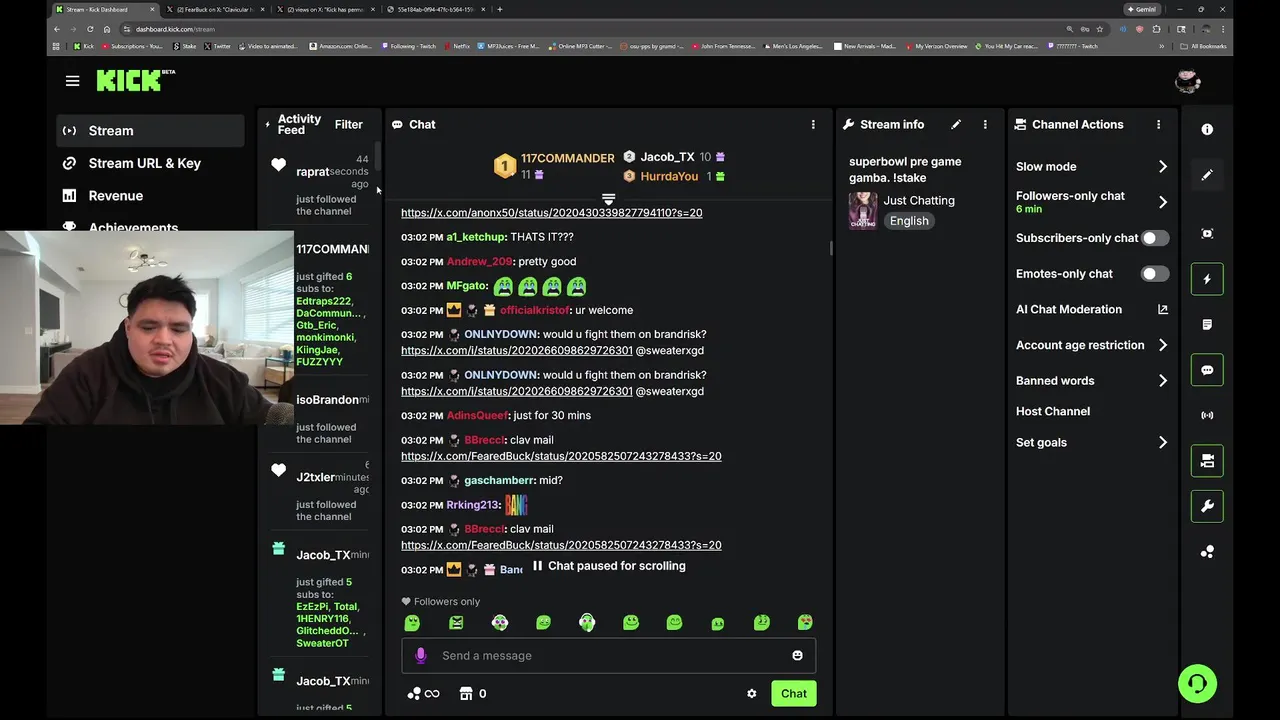
Task: Open Host Channel action
Action: [1053, 411]
